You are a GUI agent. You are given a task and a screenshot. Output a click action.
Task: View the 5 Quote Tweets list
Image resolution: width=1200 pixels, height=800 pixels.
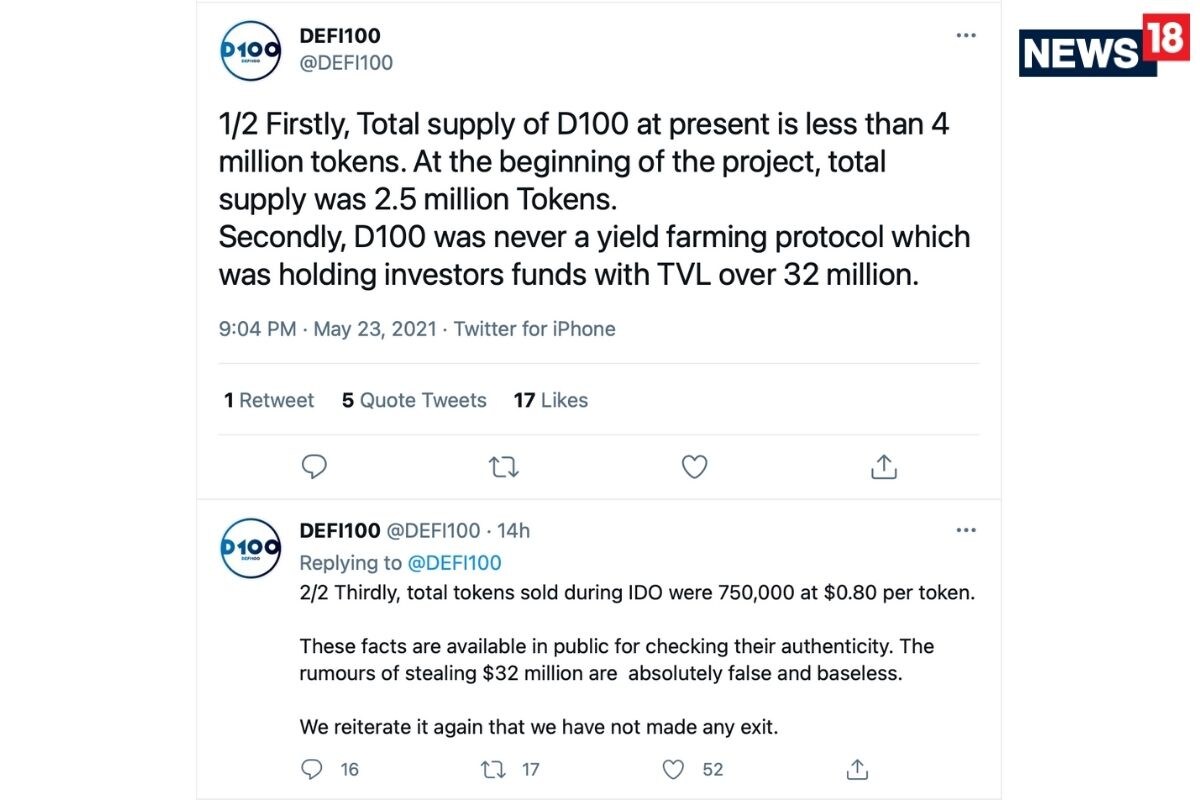coord(414,400)
